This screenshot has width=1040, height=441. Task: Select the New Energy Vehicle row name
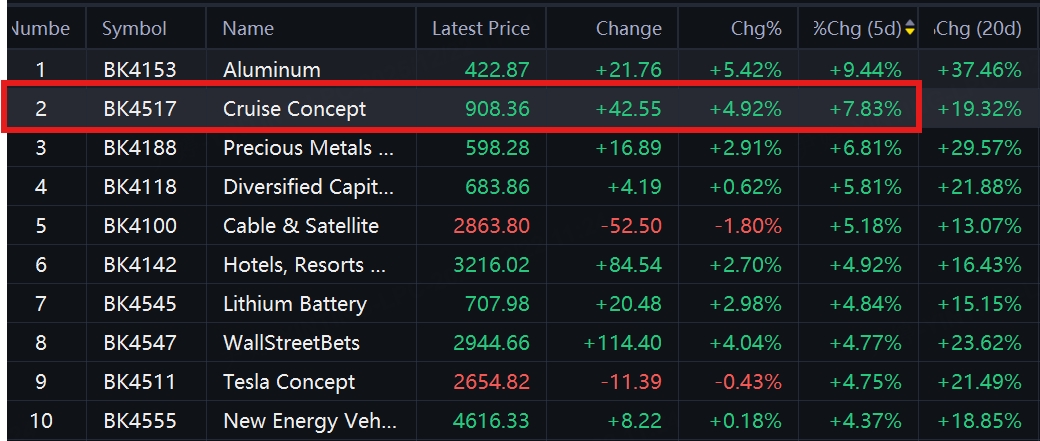tap(308, 421)
